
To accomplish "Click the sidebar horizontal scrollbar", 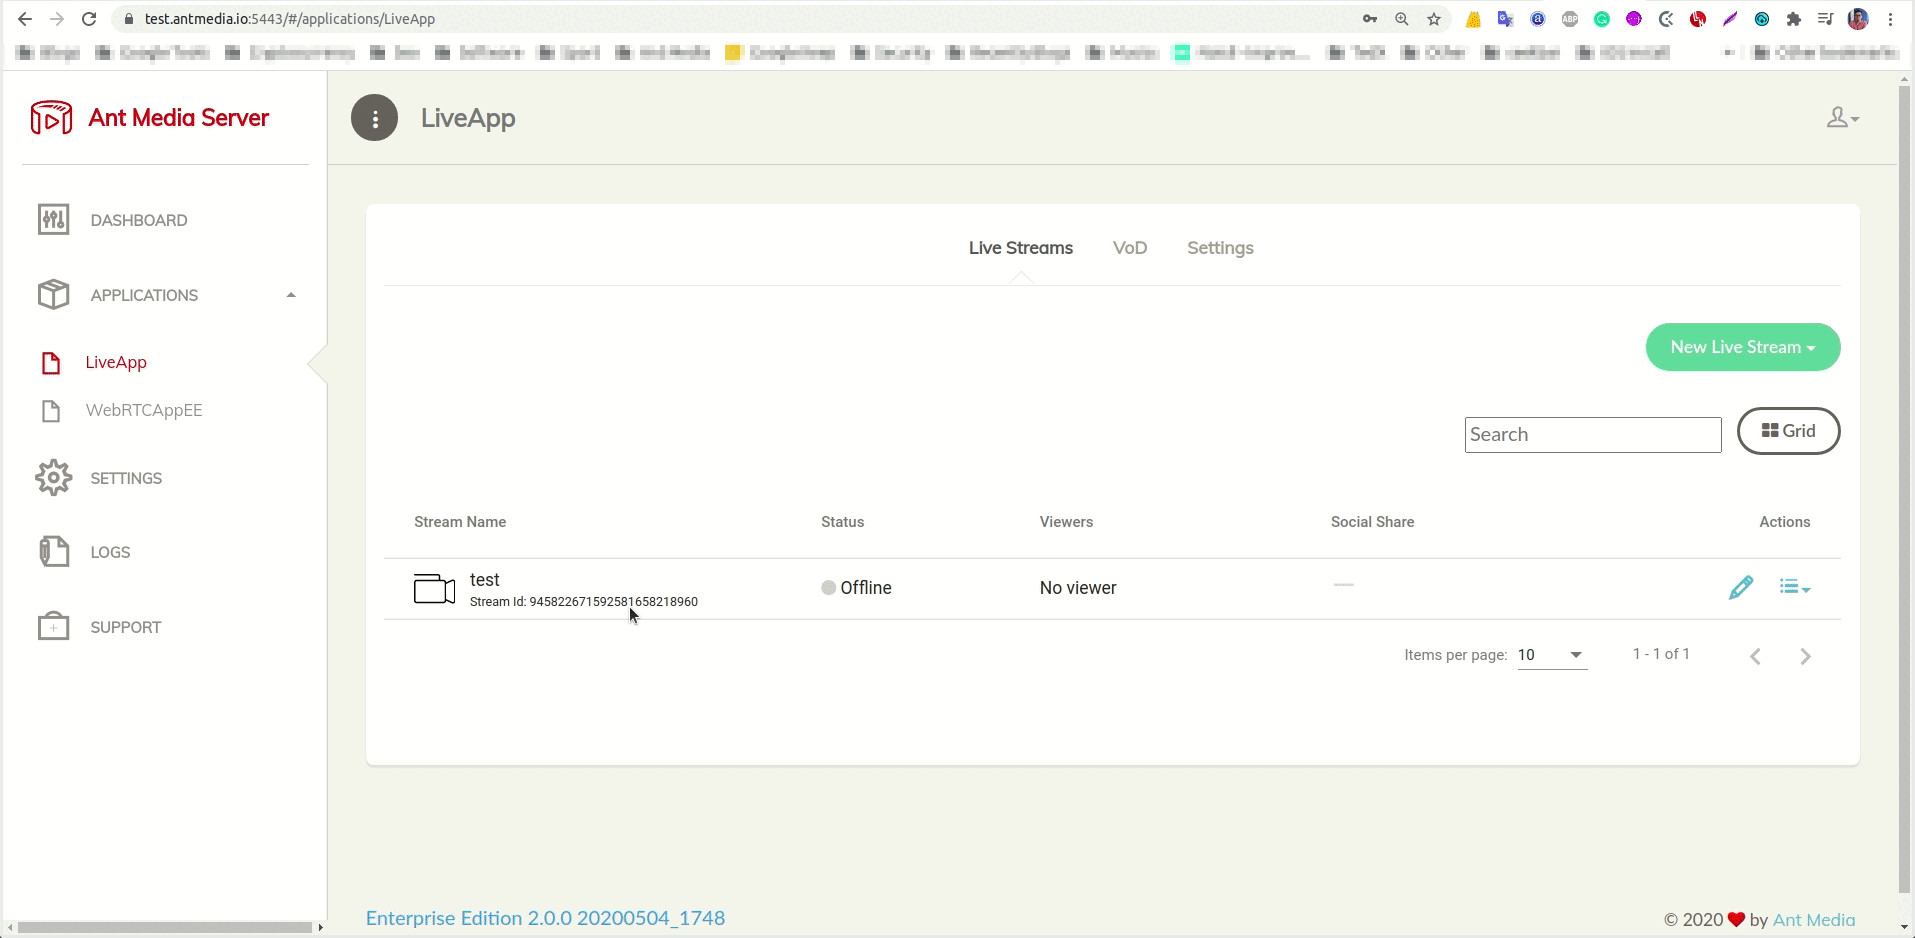I will 165,927.
